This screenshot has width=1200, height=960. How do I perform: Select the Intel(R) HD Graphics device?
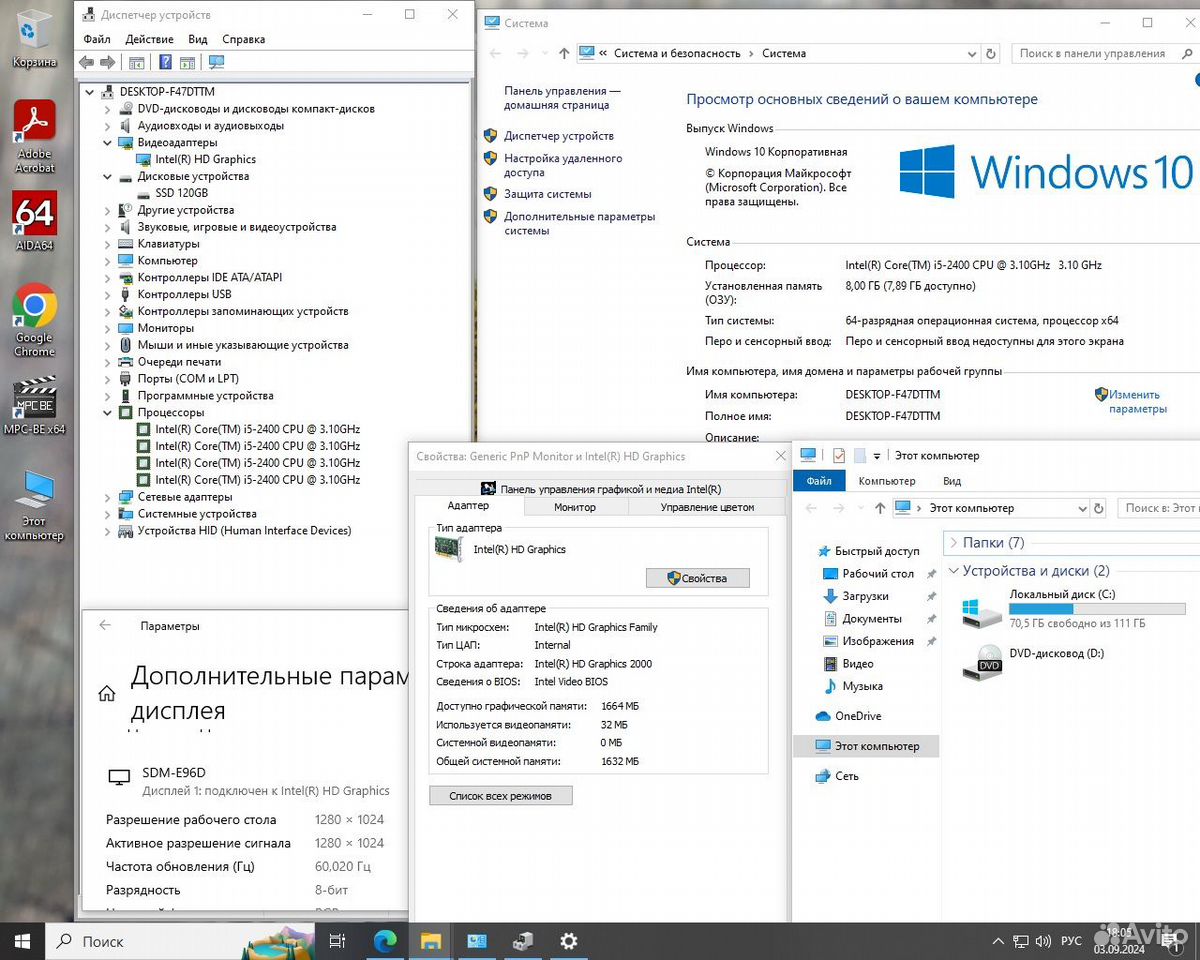point(205,159)
